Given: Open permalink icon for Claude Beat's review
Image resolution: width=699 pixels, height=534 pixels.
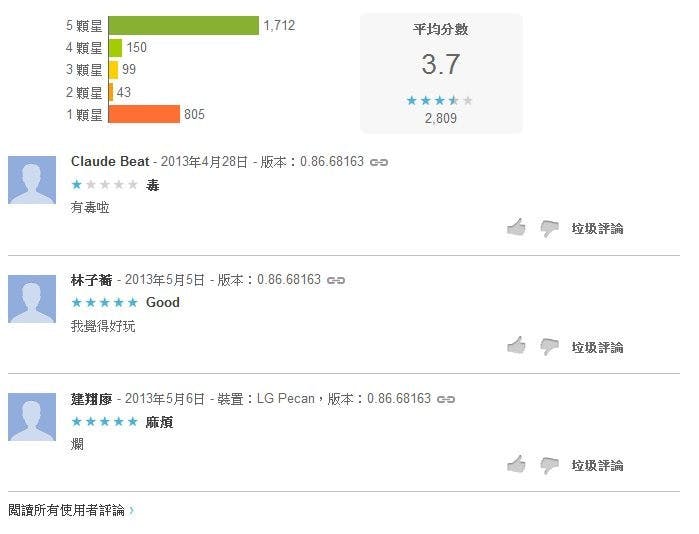Looking at the screenshot, I should coord(379,162).
